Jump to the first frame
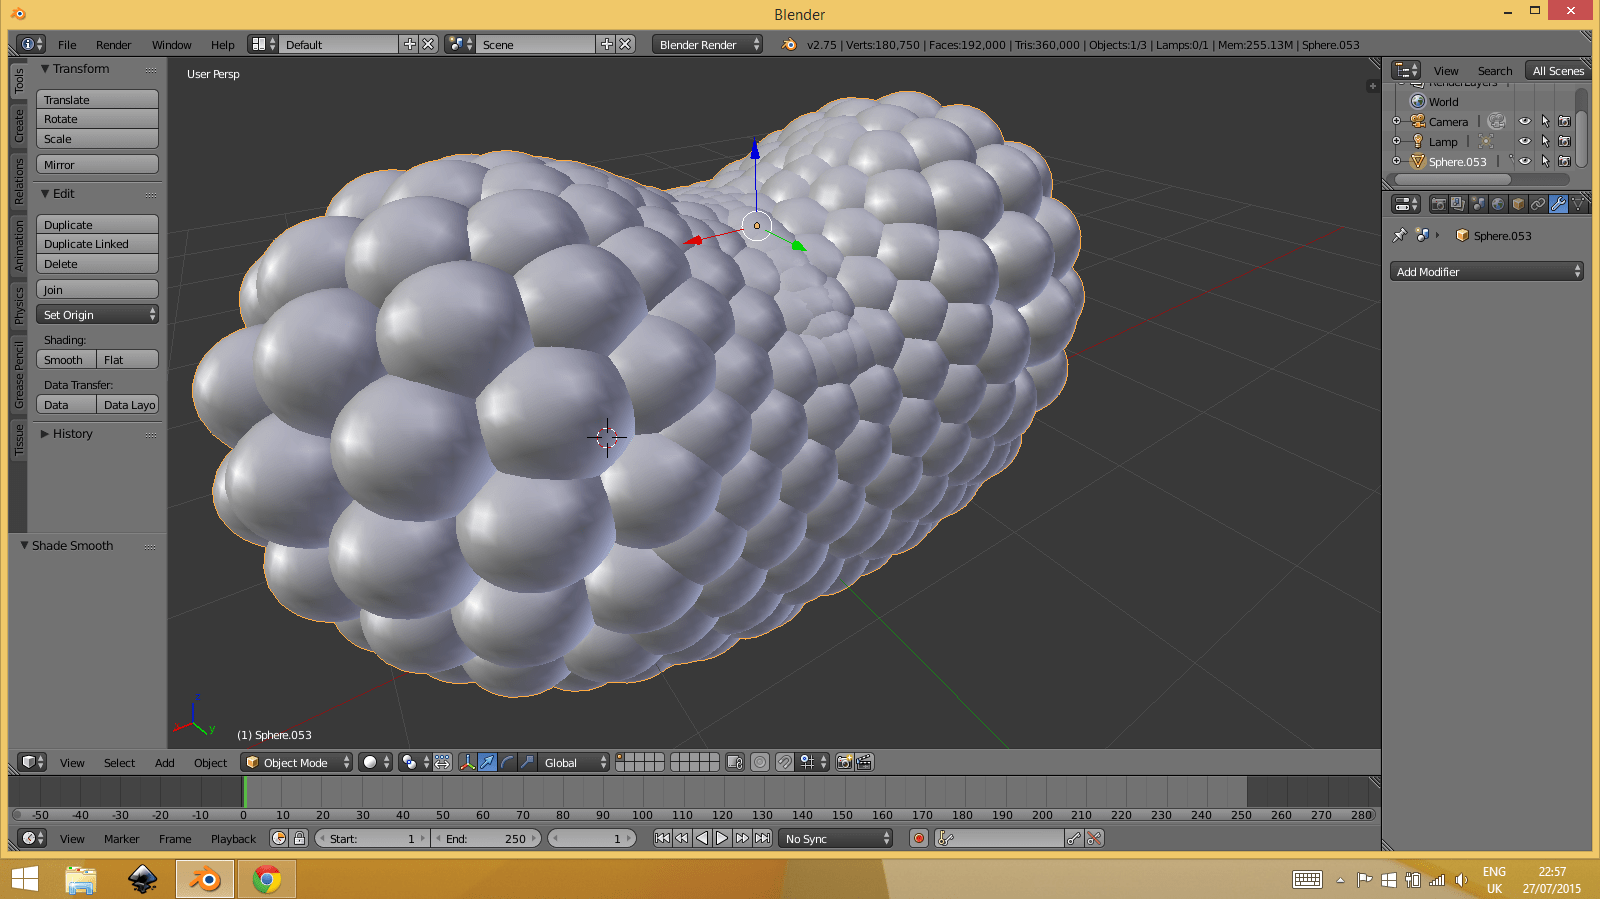Image resolution: width=1600 pixels, height=899 pixels. (x=662, y=838)
